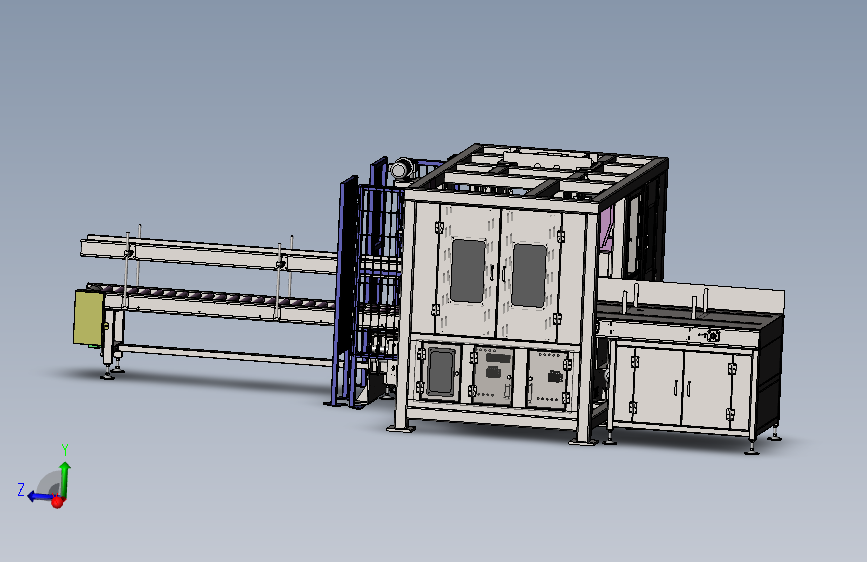Pick the small bearing on the output conveyor
This screenshot has height=562, width=867.
tap(713, 335)
